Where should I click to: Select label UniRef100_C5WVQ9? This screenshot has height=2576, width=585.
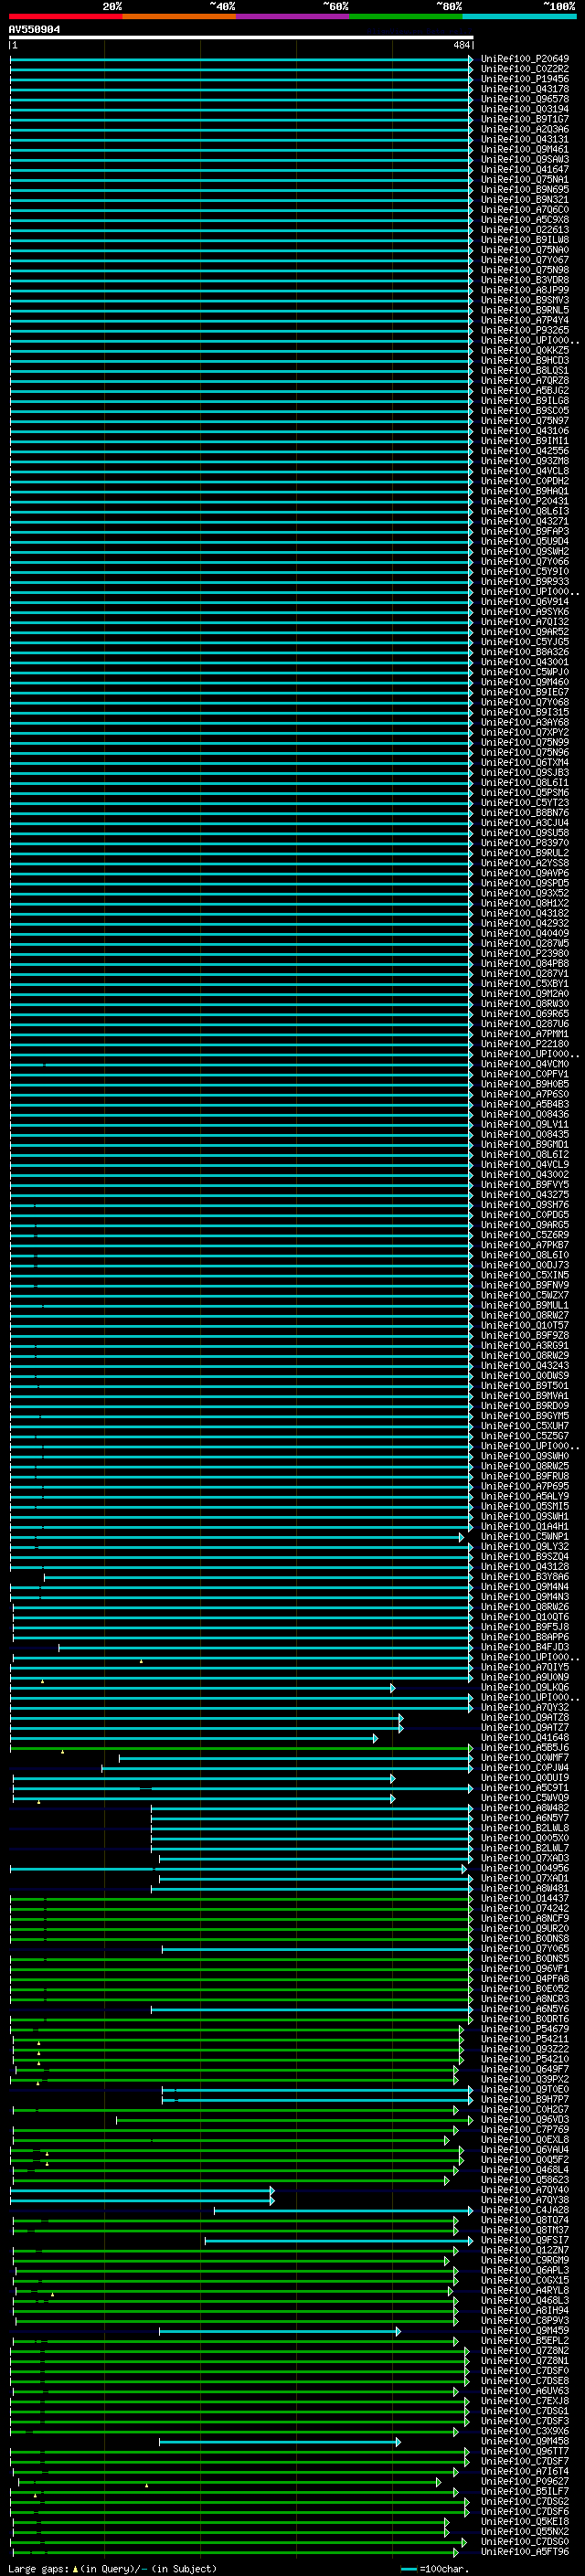coord(524,1798)
